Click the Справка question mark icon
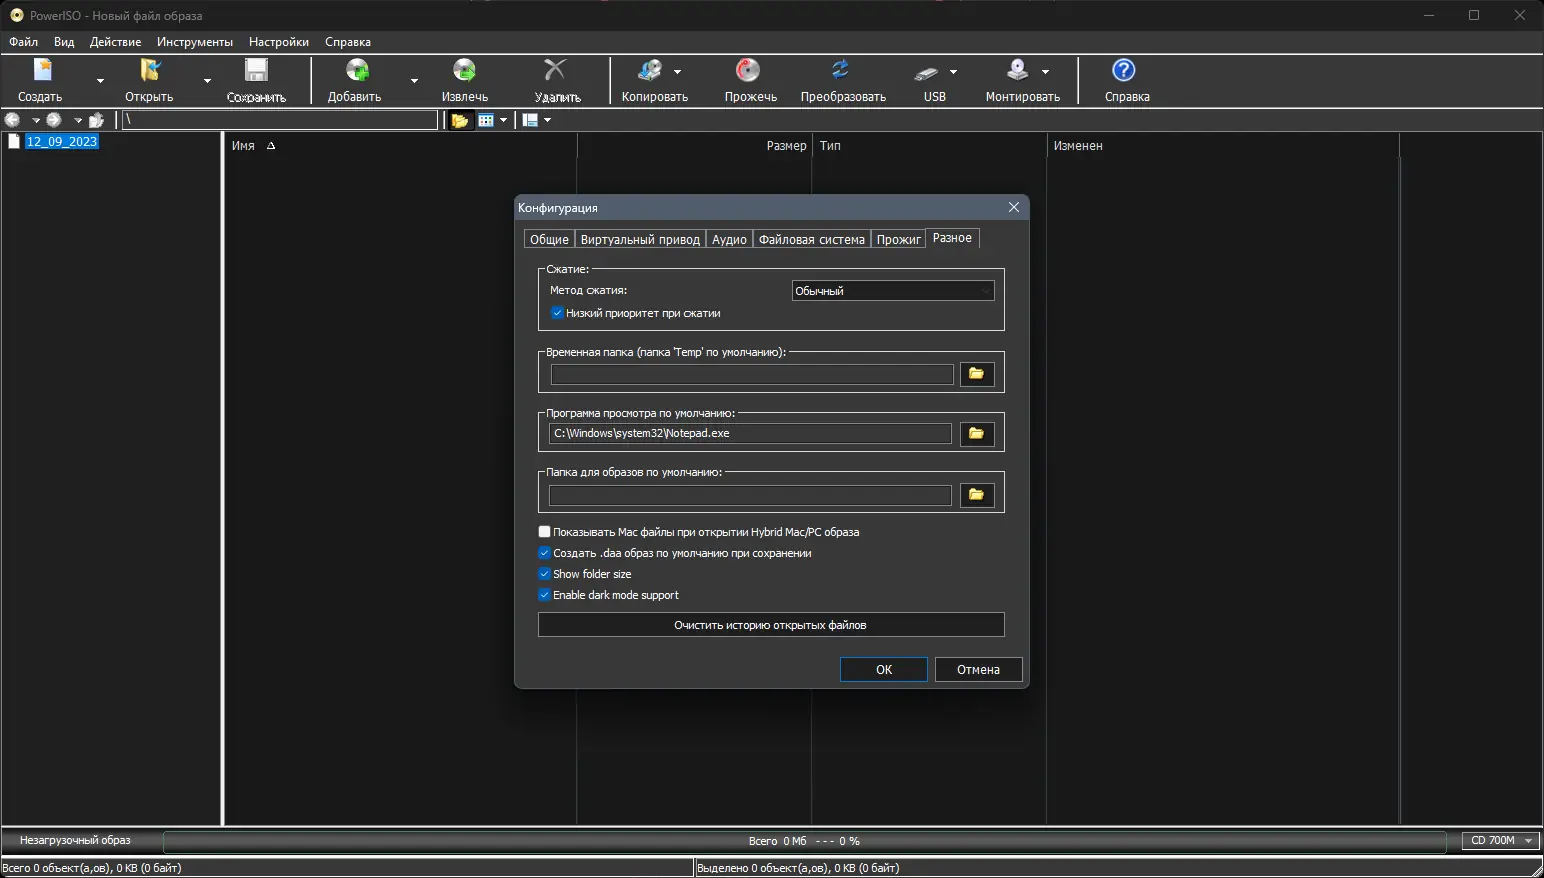 [x=1124, y=70]
